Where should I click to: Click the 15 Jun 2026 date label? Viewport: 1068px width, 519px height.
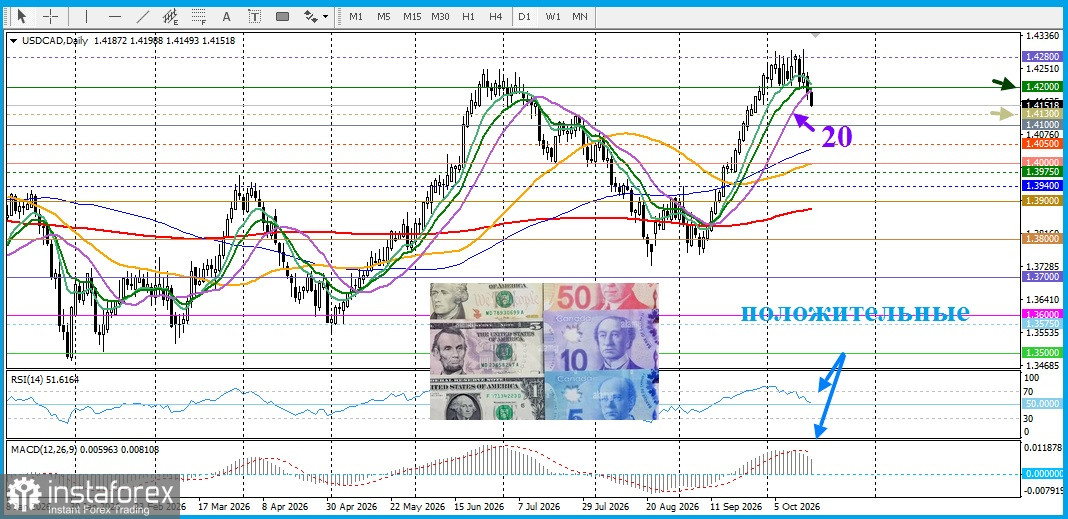(481, 507)
